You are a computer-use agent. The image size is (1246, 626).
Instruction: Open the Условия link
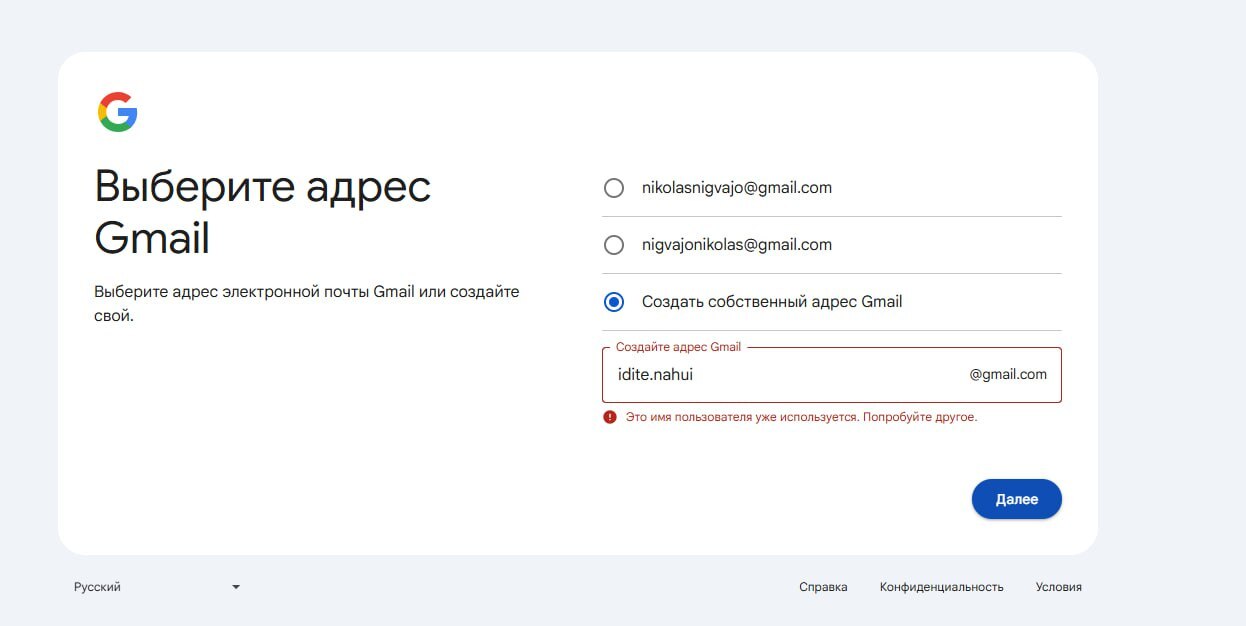(x=1058, y=587)
